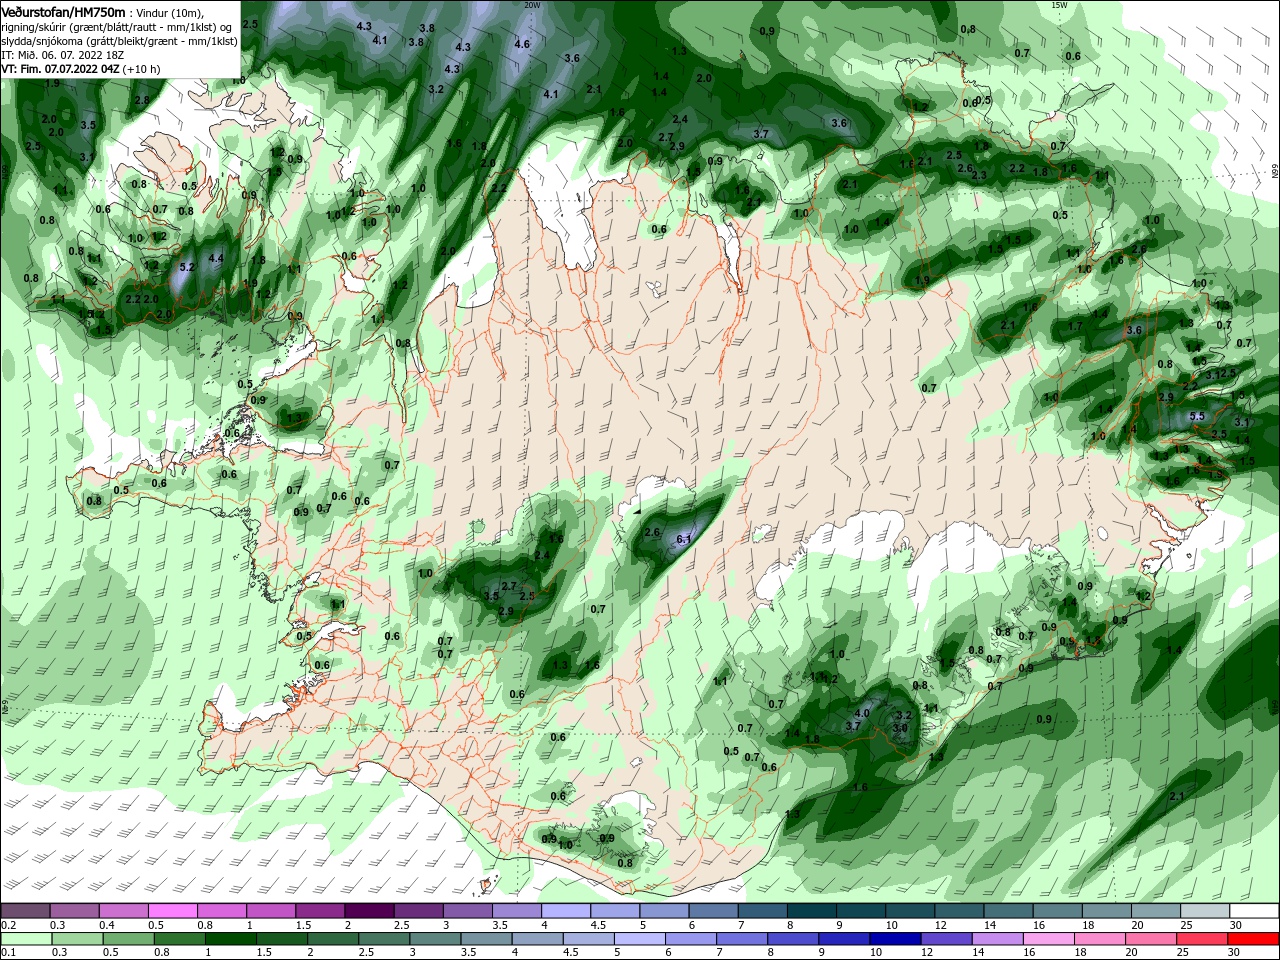1280x960 pixels.
Task: Pick darkest purple swatch between 2 and 2.5
Action: tap(369, 910)
